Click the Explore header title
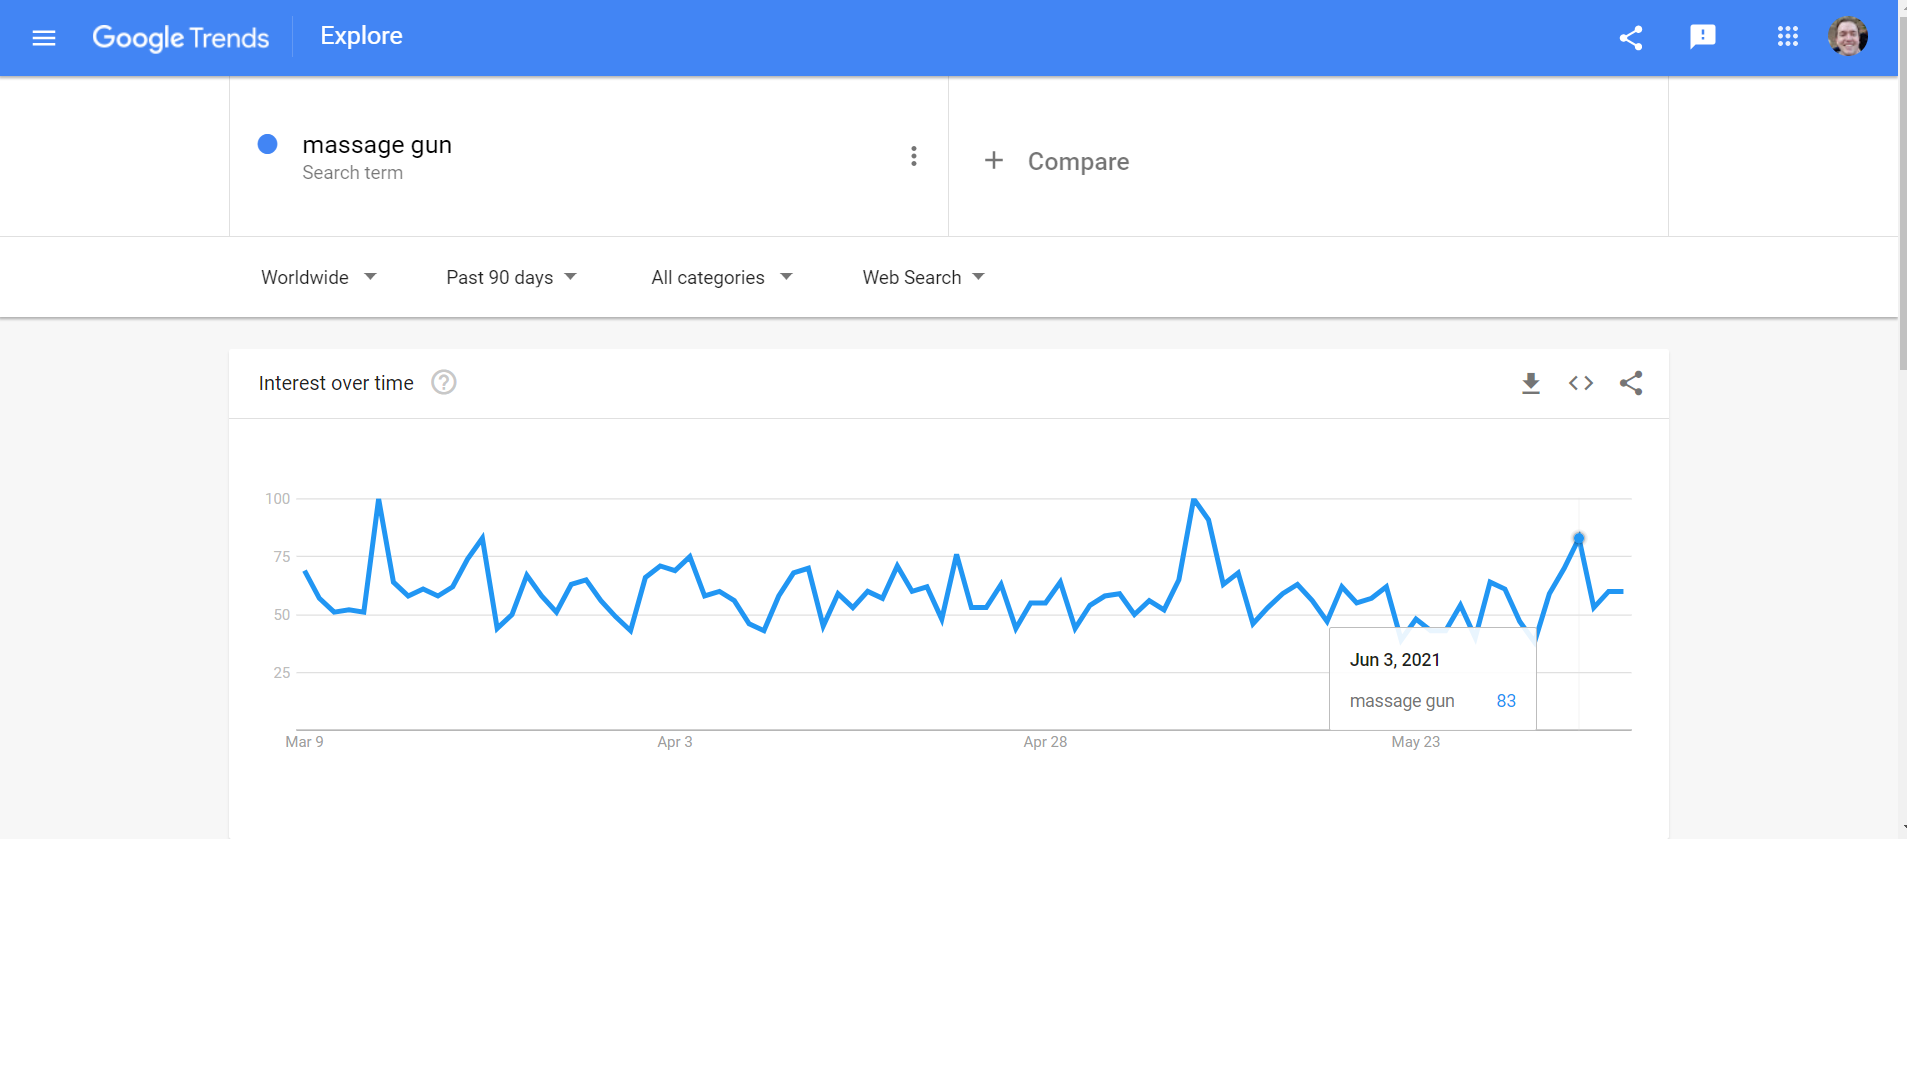The image size is (1920, 1076). tap(361, 36)
